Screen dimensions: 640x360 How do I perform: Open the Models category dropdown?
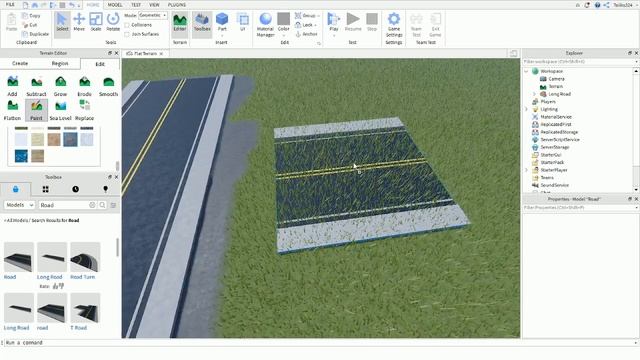pos(20,205)
